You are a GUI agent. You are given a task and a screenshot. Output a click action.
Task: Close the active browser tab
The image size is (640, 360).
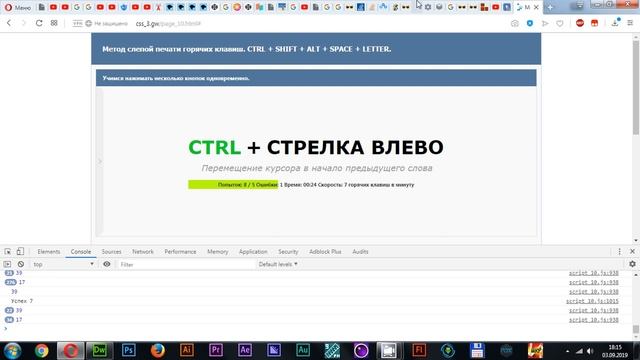536,7
